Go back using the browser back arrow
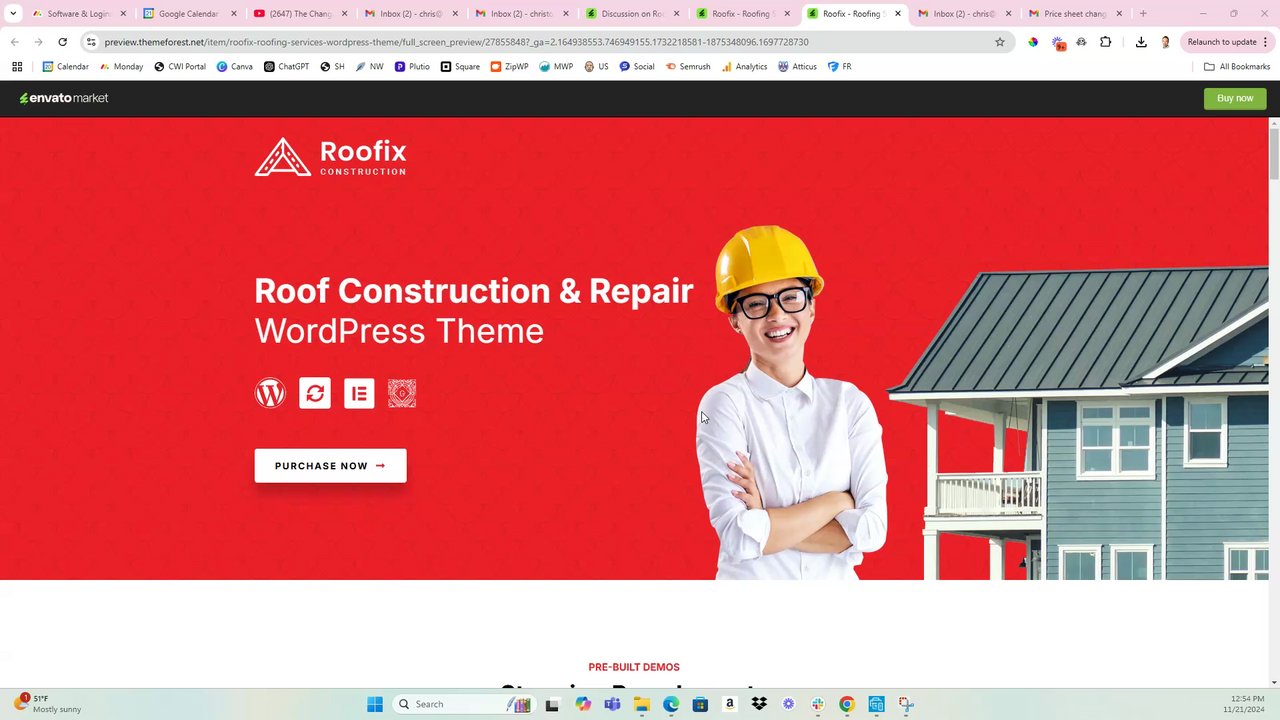 [x=15, y=42]
